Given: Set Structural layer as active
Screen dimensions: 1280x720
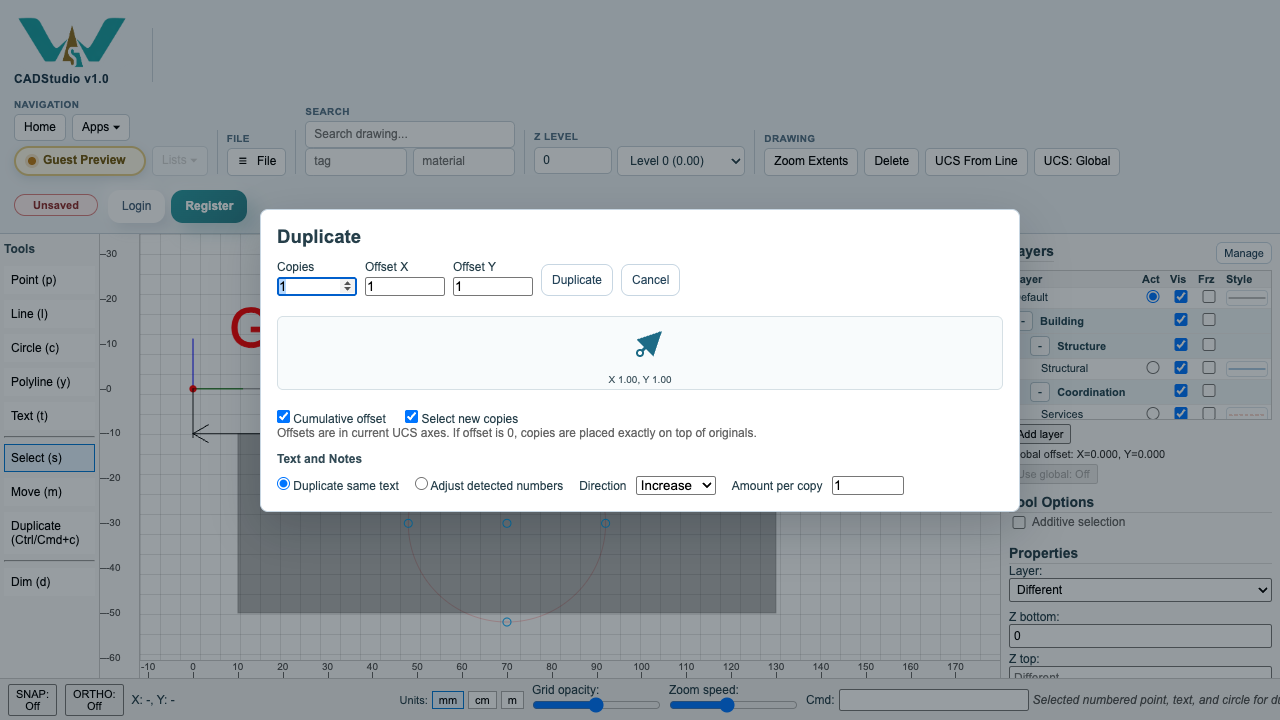Looking at the screenshot, I should tap(1153, 368).
